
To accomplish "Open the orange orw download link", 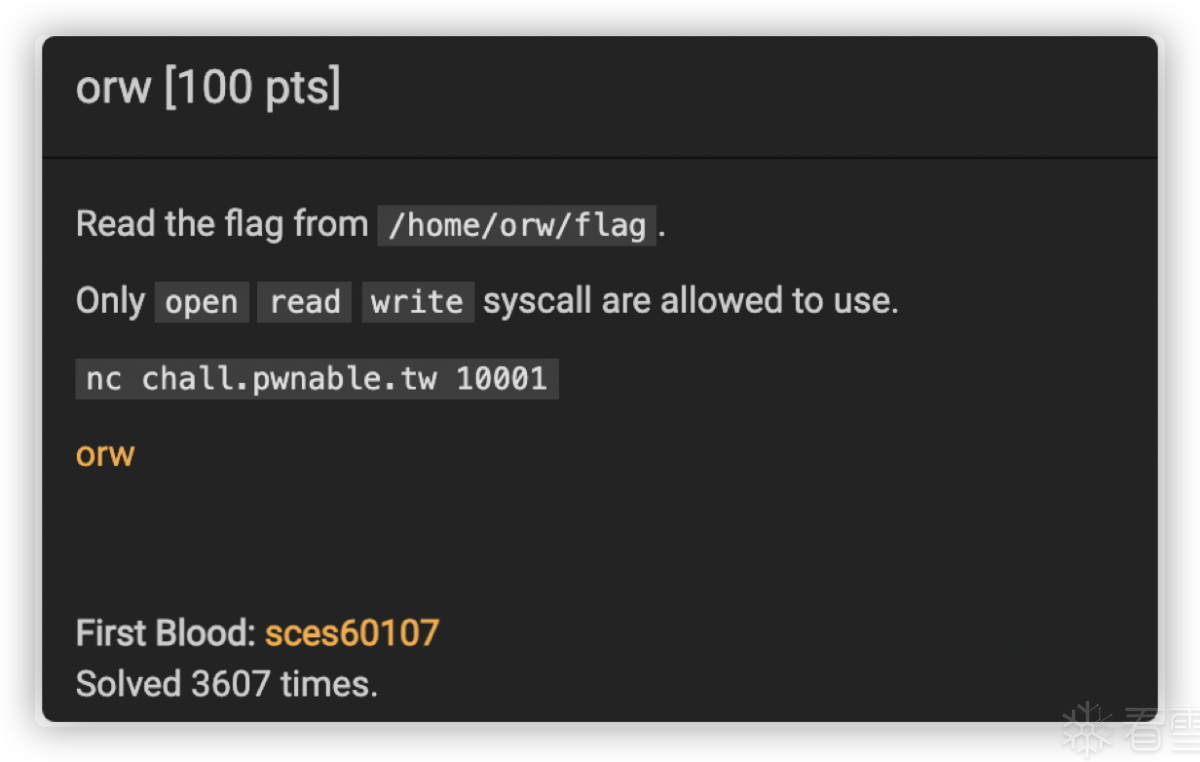I will pyautogui.click(x=105, y=455).
